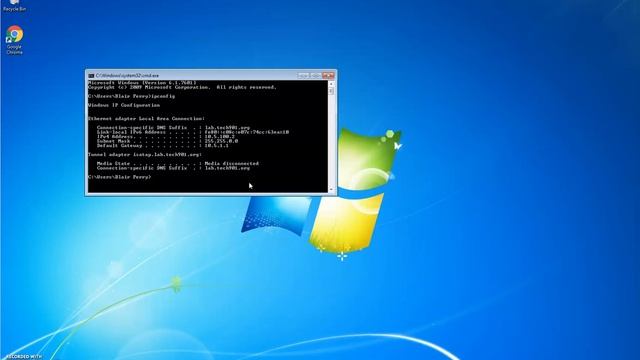The height and width of the screenshot is (360, 640).
Task: Open the Google Chrome desktop shortcut
Action: click(x=14, y=40)
